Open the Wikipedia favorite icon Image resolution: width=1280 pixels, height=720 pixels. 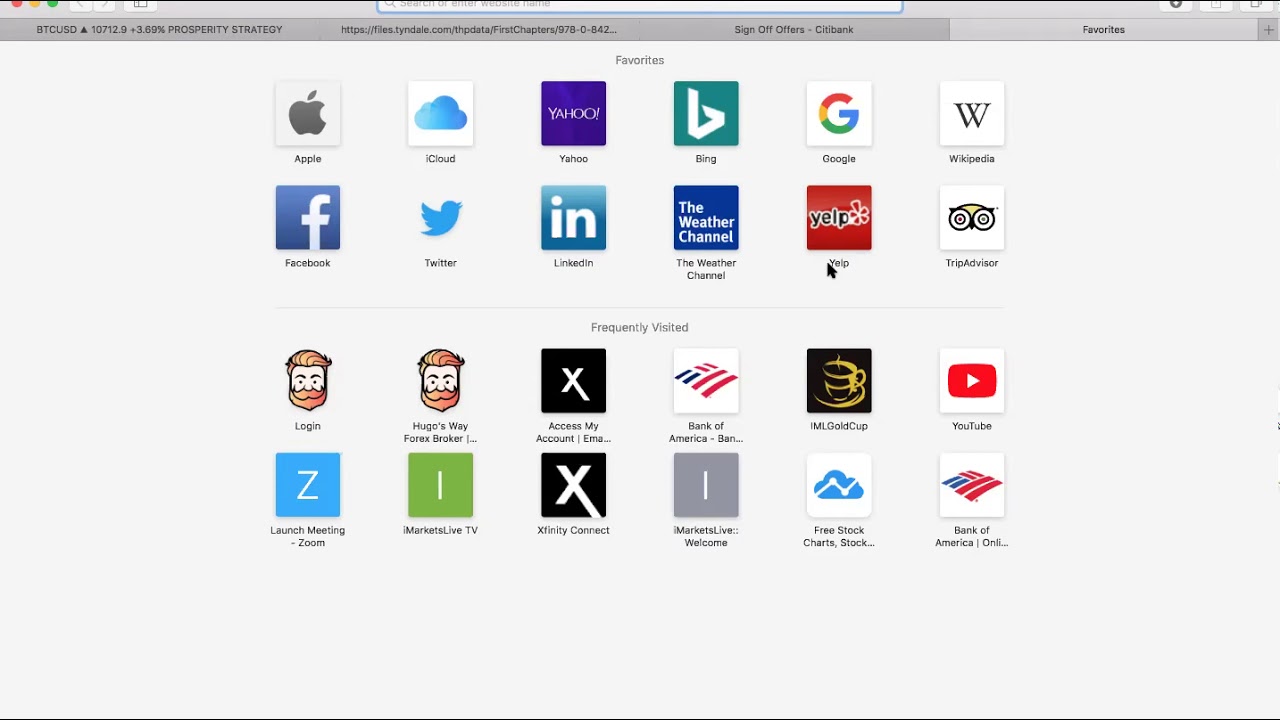pos(972,113)
